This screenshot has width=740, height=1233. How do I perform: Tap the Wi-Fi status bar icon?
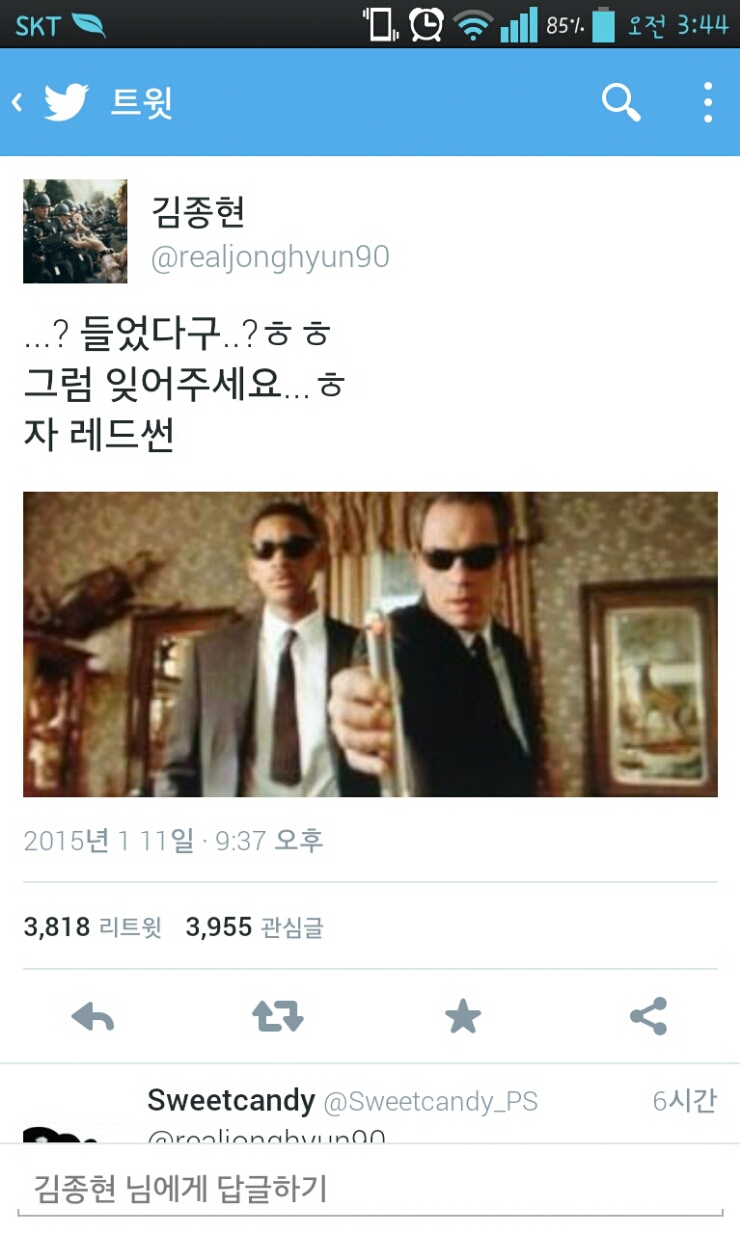coord(473,23)
